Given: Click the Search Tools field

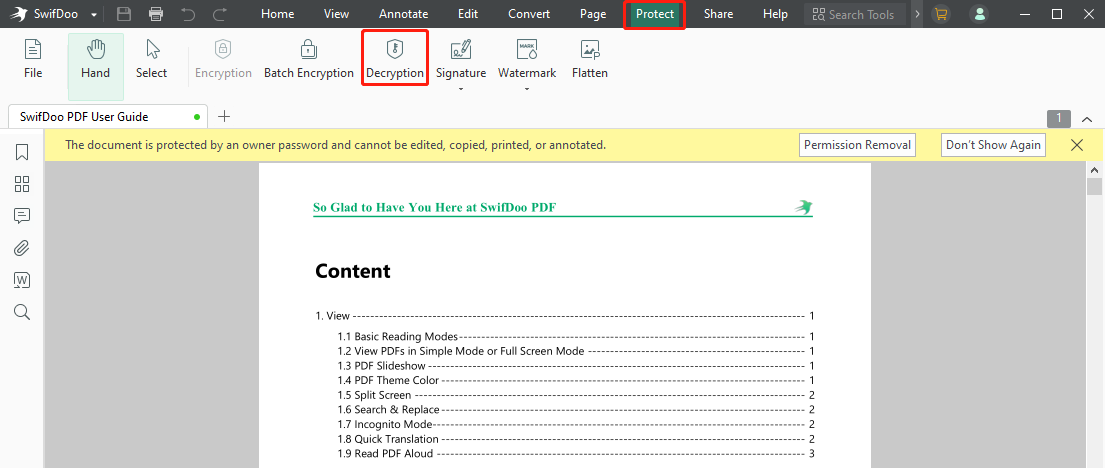Looking at the screenshot, I should tap(855, 14).
